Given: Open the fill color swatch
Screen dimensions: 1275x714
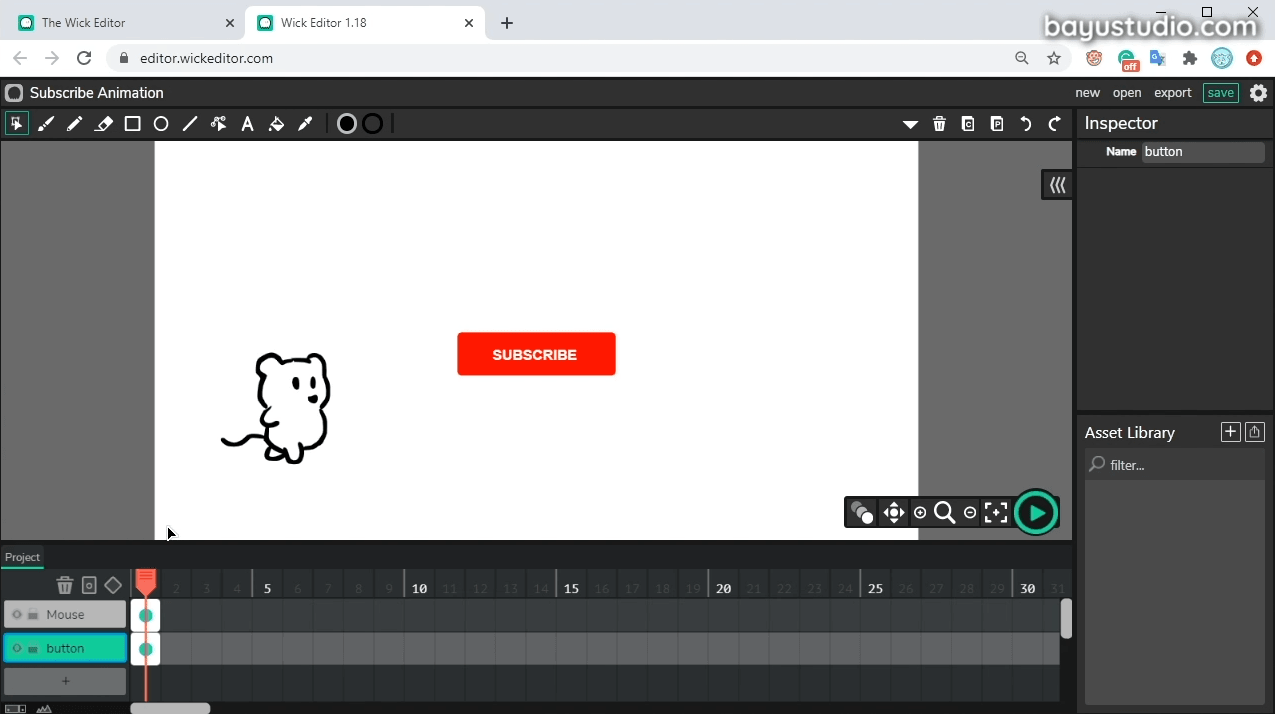Looking at the screenshot, I should point(347,124).
